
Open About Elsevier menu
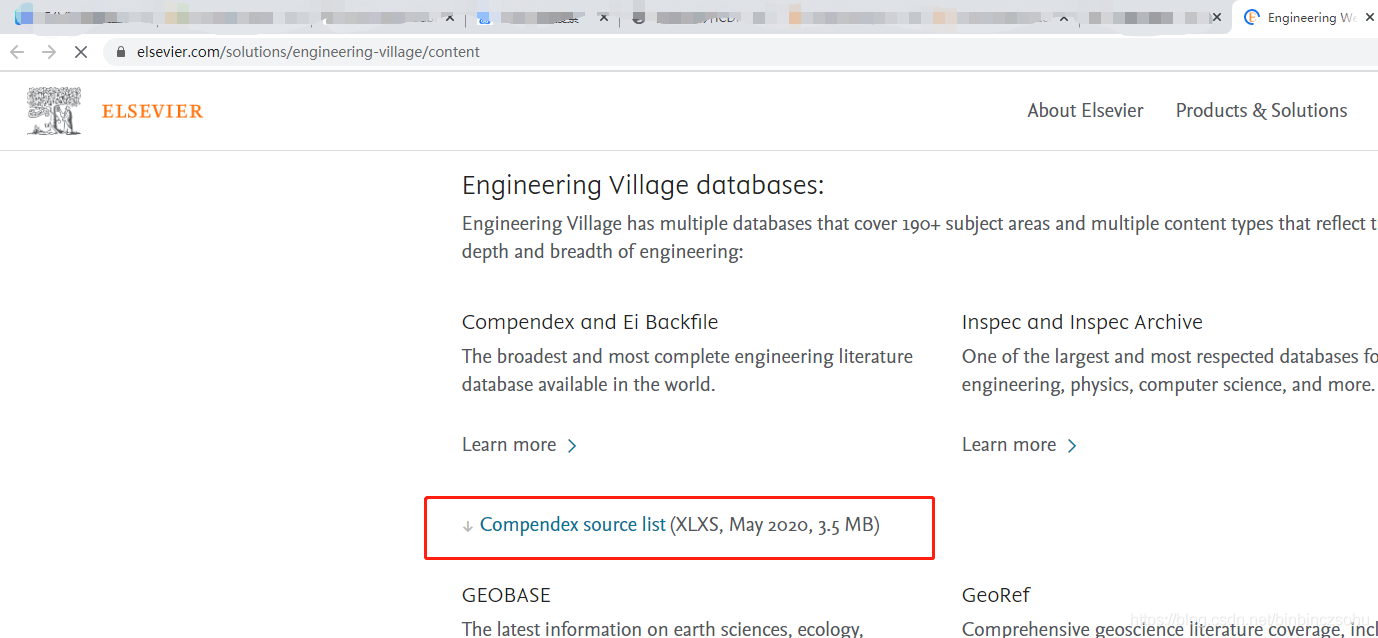click(x=1085, y=111)
